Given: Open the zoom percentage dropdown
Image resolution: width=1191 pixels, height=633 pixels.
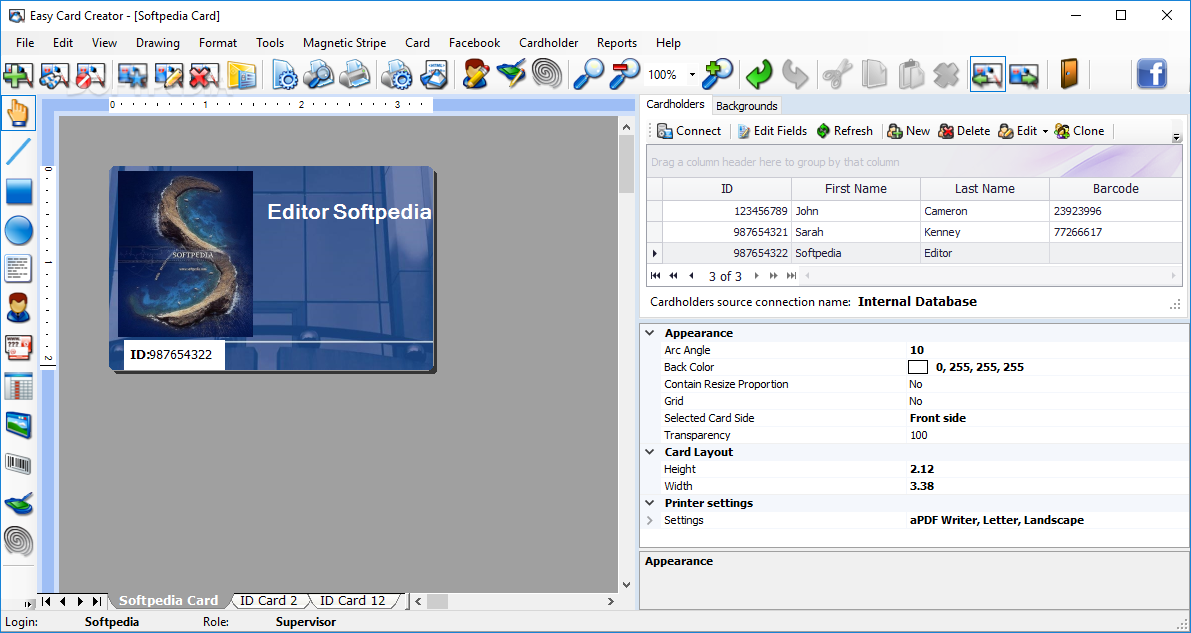Looking at the screenshot, I should [x=692, y=74].
